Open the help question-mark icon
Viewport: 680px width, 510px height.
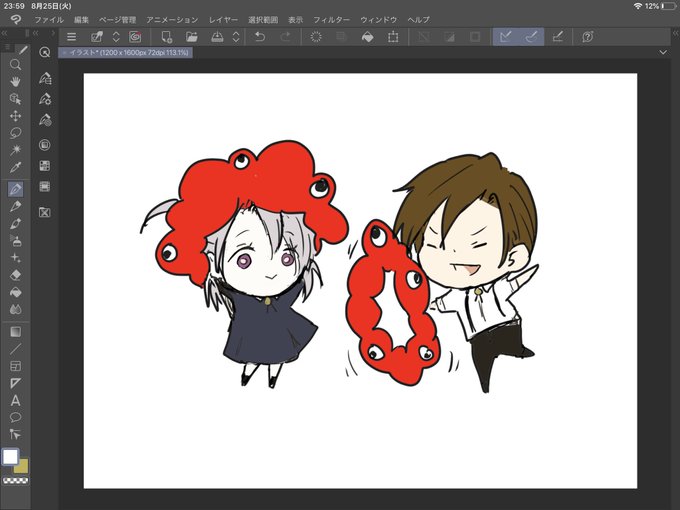[588, 37]
